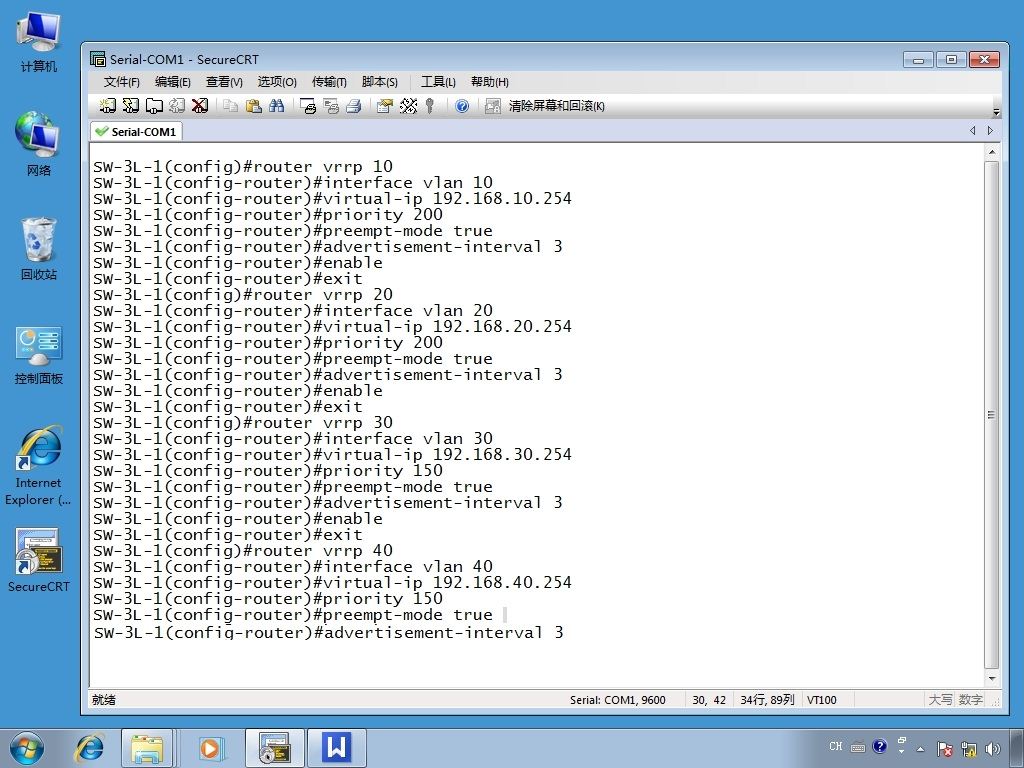This screenshot has width=1024, height=768.
Task: Click the media player taskbar icon
Action: click(210, 748)
